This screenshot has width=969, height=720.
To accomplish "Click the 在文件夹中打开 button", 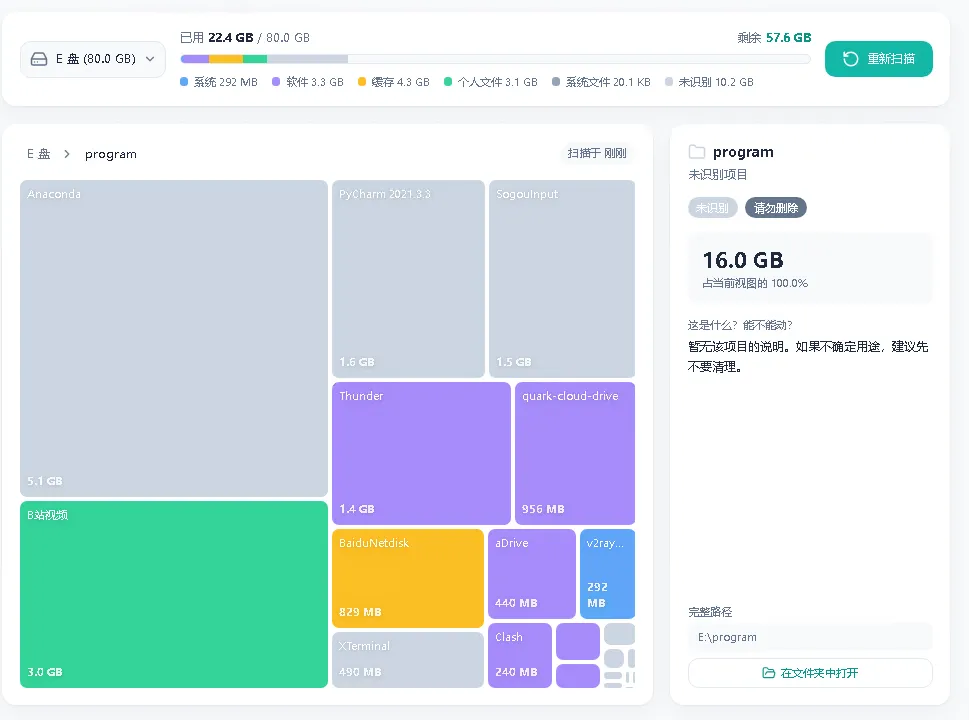I will [810, 673].
